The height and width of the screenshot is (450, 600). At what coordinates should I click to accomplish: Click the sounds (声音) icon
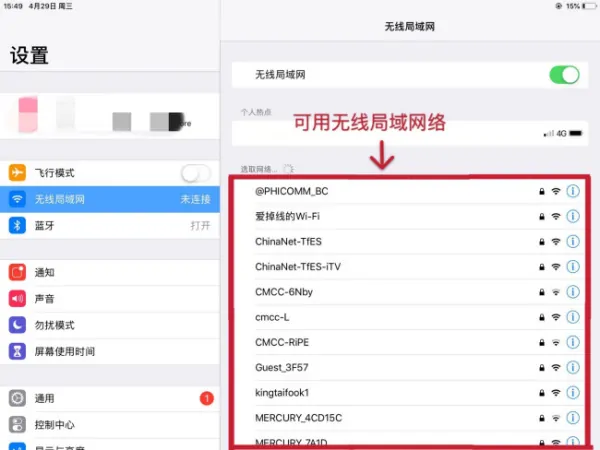pos(17,298)
